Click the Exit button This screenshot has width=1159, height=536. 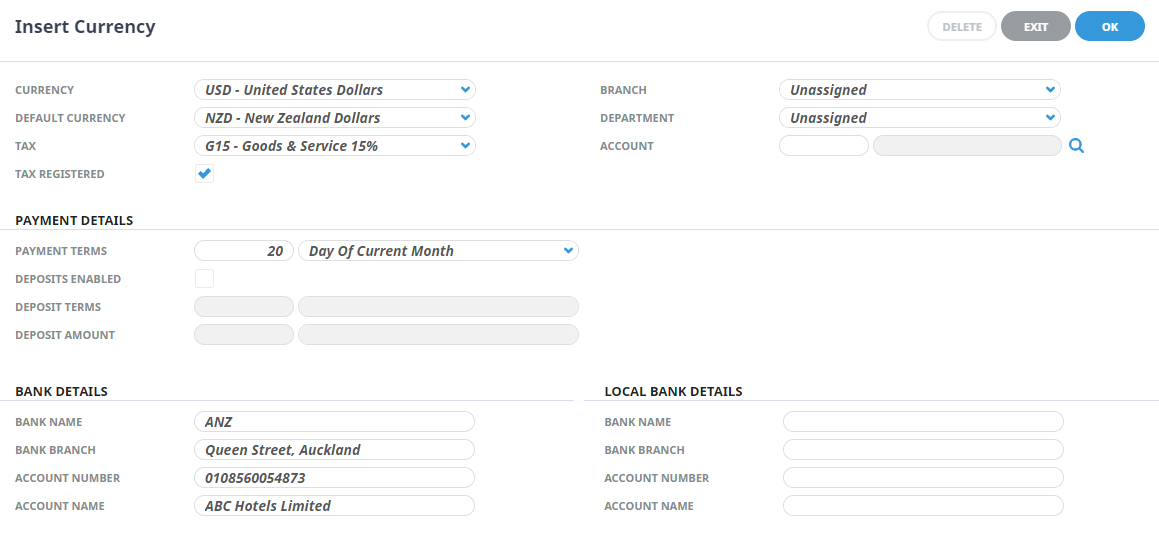tap(1035, 27)
